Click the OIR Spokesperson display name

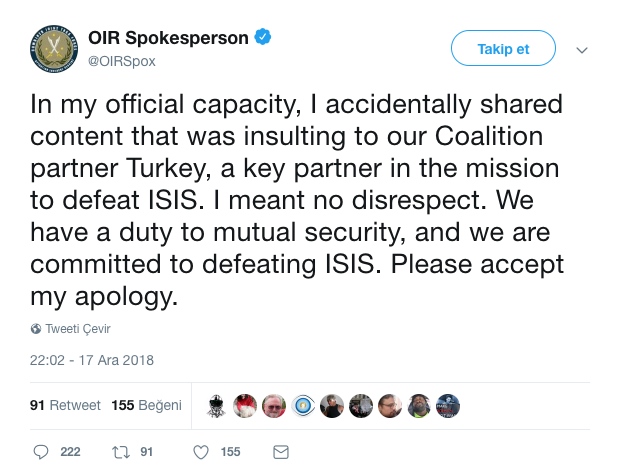coord(169,39)
